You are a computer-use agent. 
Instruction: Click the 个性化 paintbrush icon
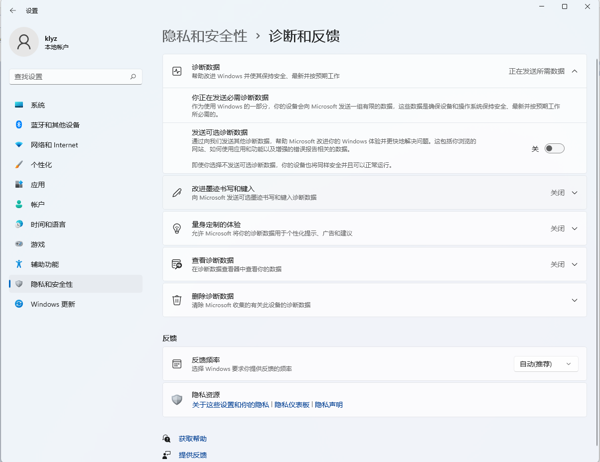click(x=19, y=165)
